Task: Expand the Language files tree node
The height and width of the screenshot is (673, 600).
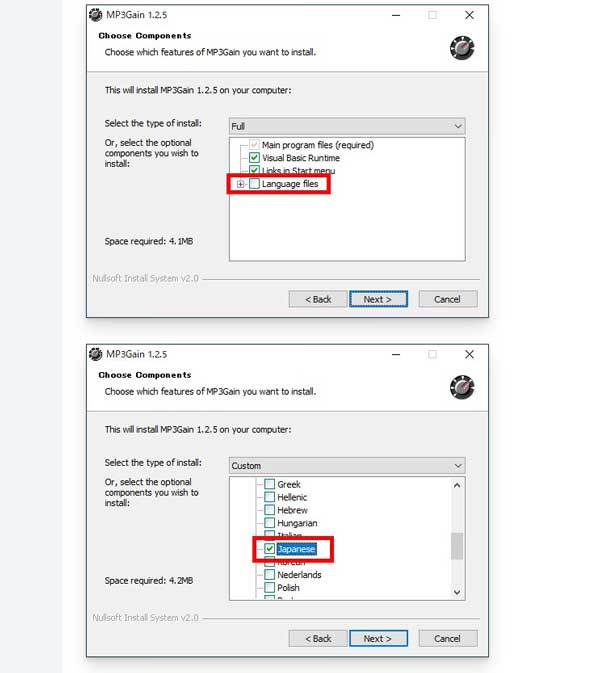Action: pos(240,184)
